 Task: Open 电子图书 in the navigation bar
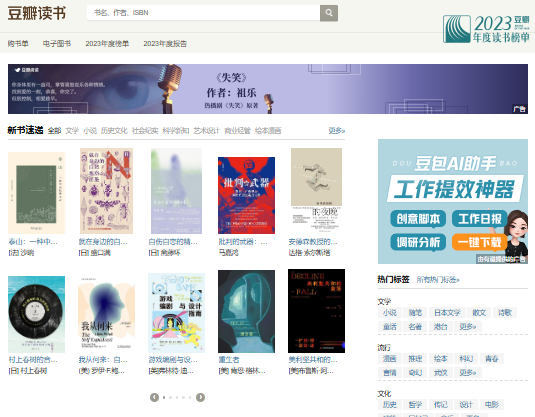pyautogui.click(x=57, y=44)
